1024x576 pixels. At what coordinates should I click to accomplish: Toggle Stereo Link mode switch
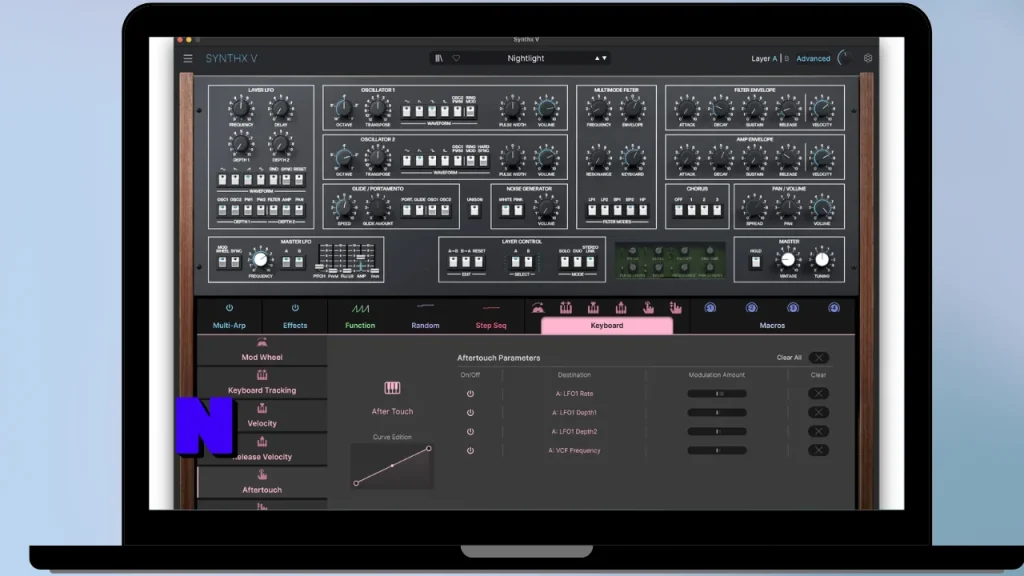click(x=590, y=262)
